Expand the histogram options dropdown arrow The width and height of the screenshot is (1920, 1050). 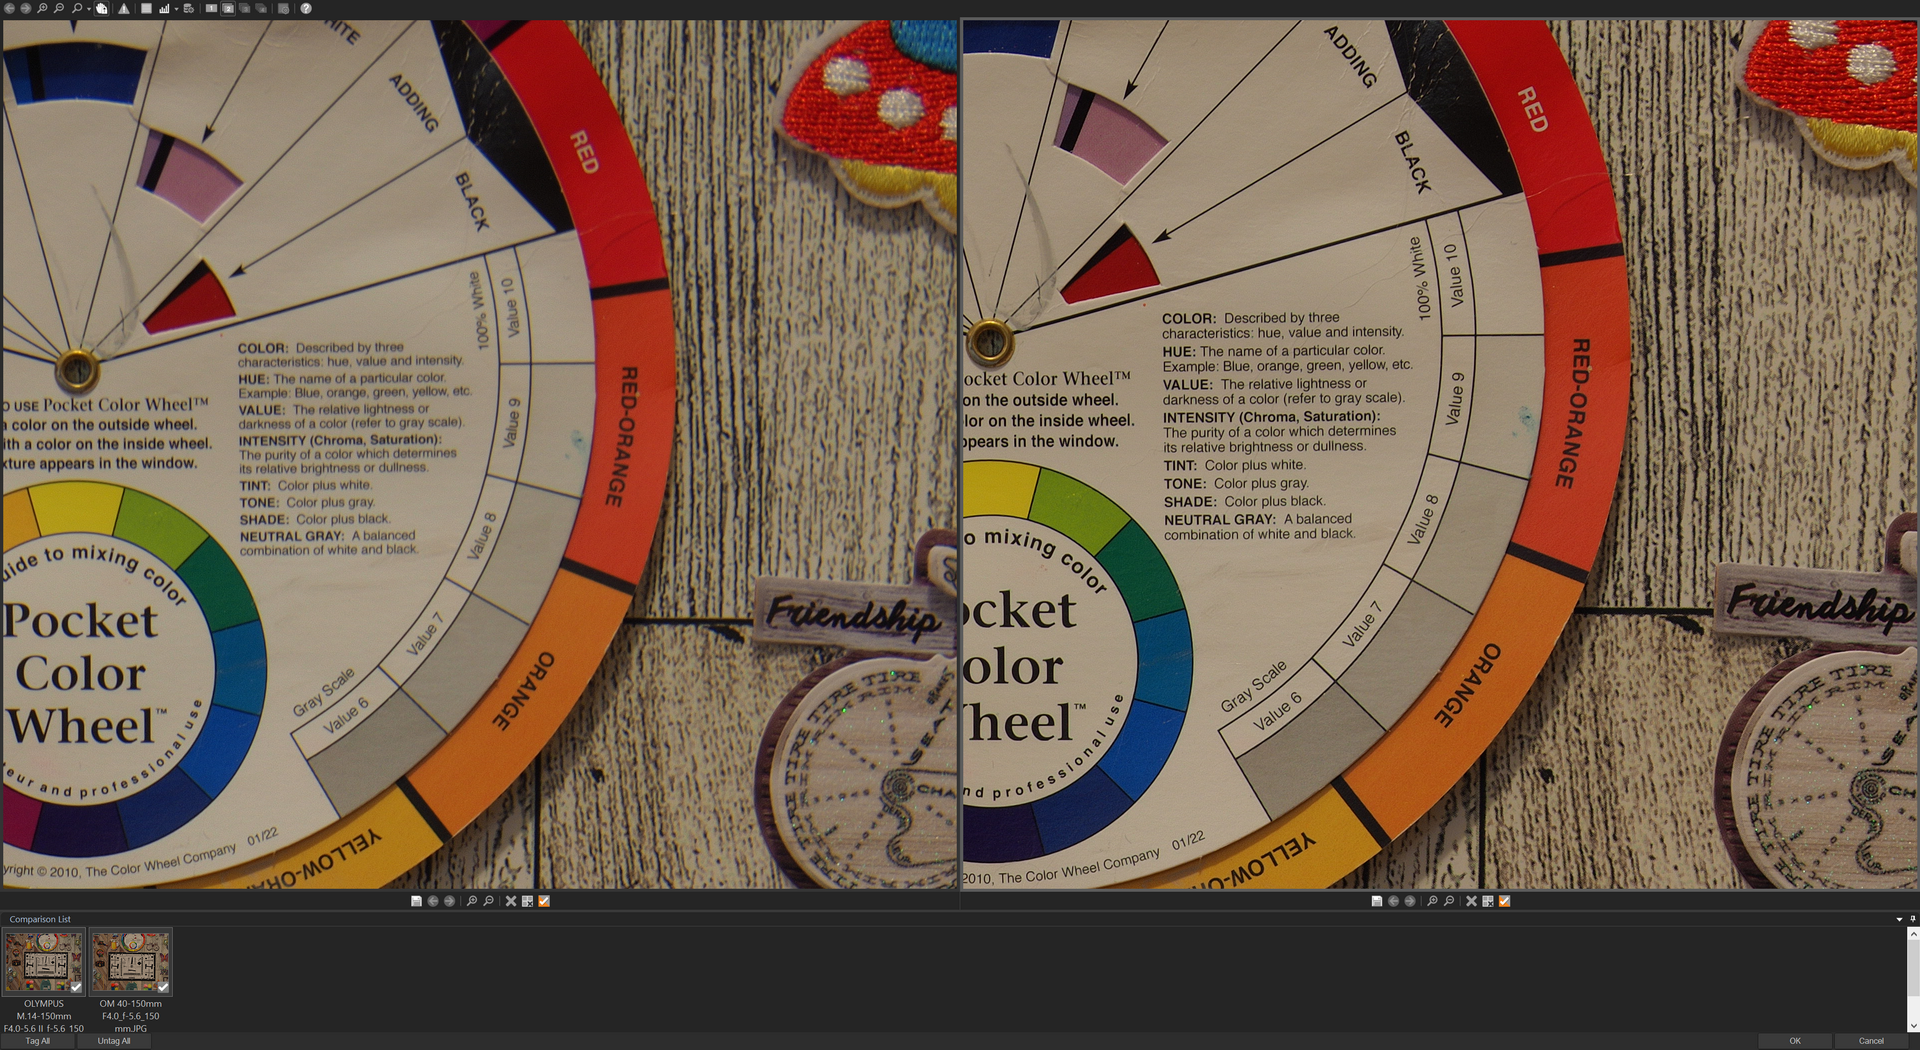(176, 9)
